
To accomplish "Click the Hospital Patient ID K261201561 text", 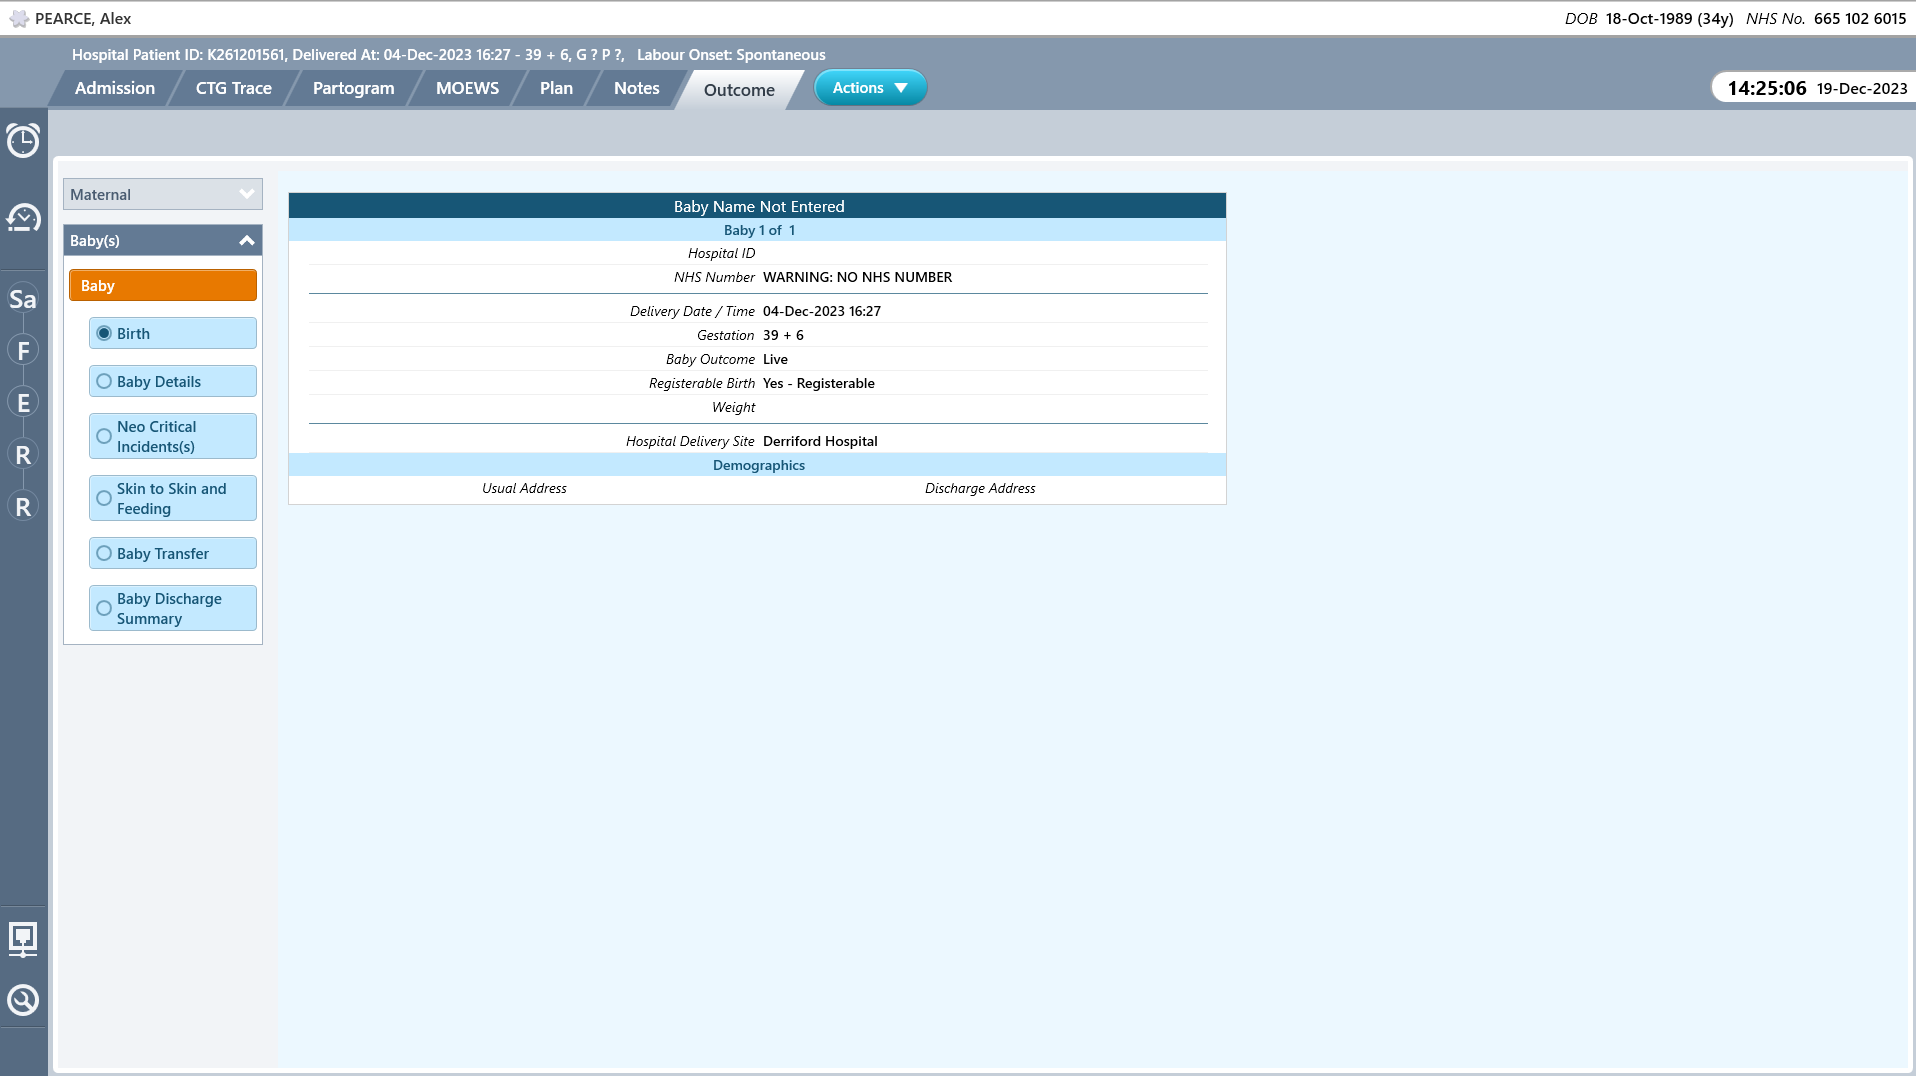I will 179,55.
